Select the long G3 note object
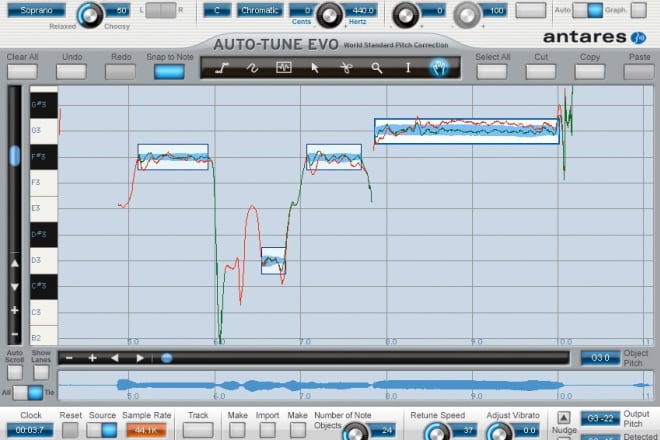The height and width of the screenshot is (440, 660). coord(467,131)
